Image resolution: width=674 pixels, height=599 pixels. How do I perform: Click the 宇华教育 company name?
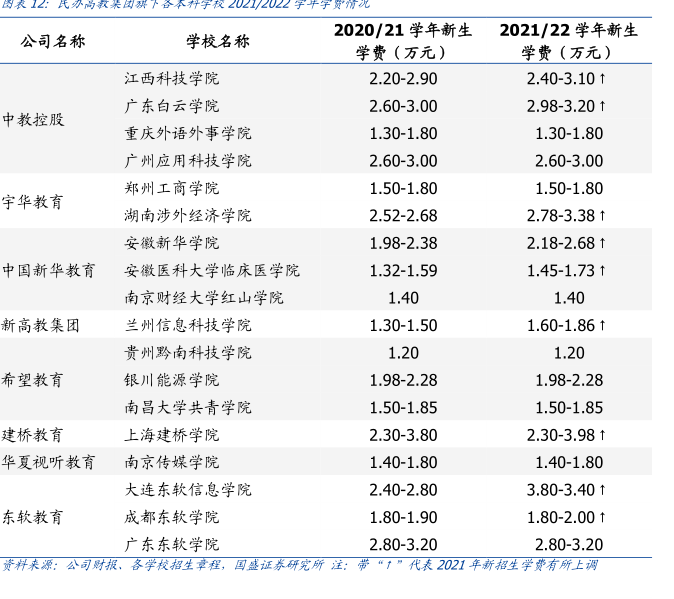(x=33, y=202)
